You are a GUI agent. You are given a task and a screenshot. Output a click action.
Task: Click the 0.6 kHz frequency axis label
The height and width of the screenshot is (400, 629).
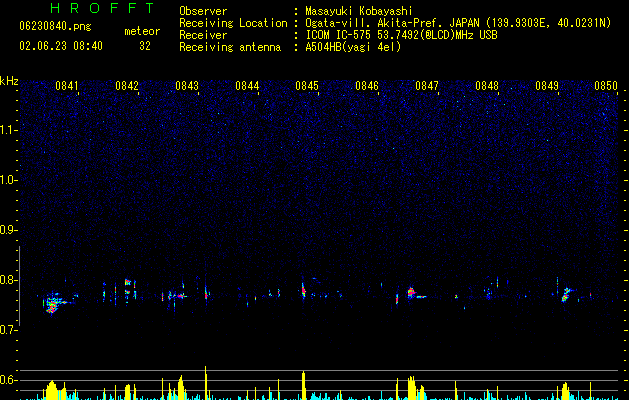coord(9,380)
